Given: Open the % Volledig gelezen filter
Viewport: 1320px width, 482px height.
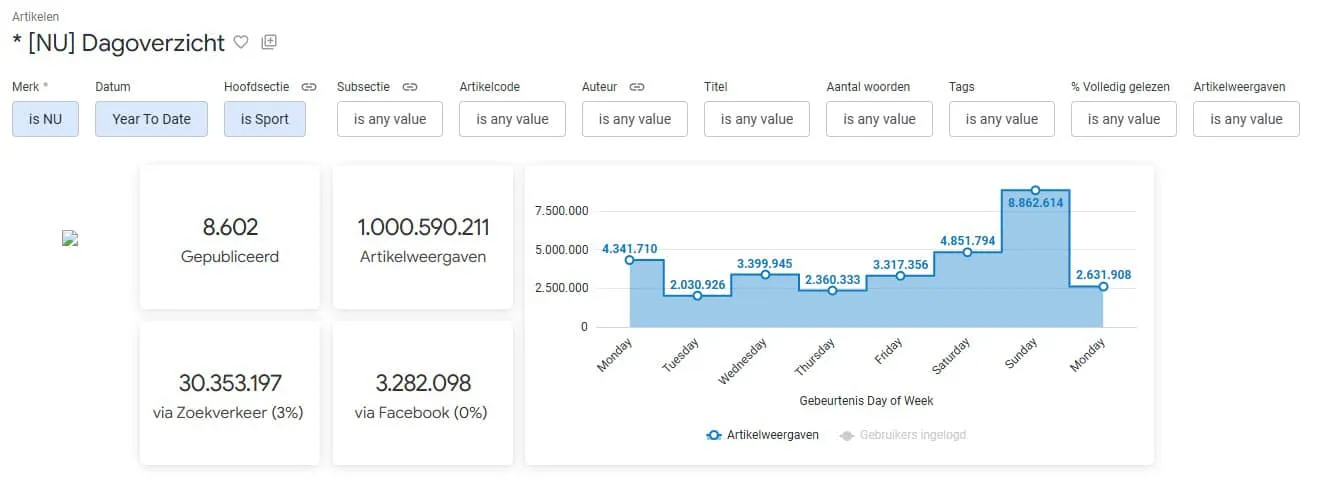Looking at the screenshot, I should (1124, 119).
